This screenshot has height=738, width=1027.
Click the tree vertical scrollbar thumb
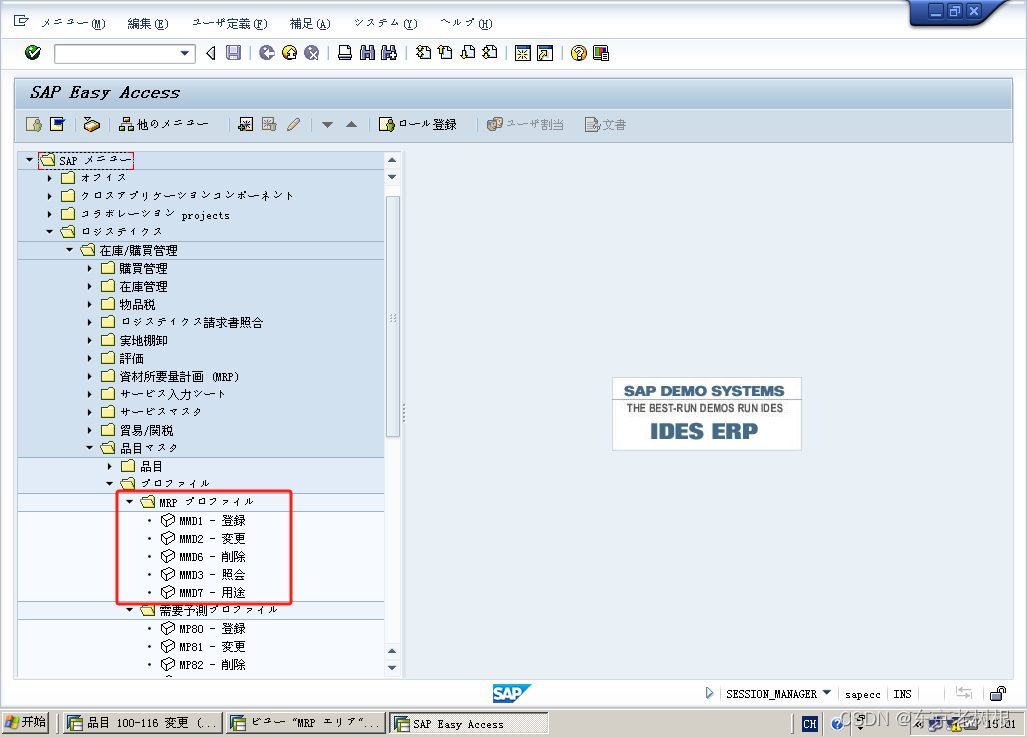coord(392,316)
